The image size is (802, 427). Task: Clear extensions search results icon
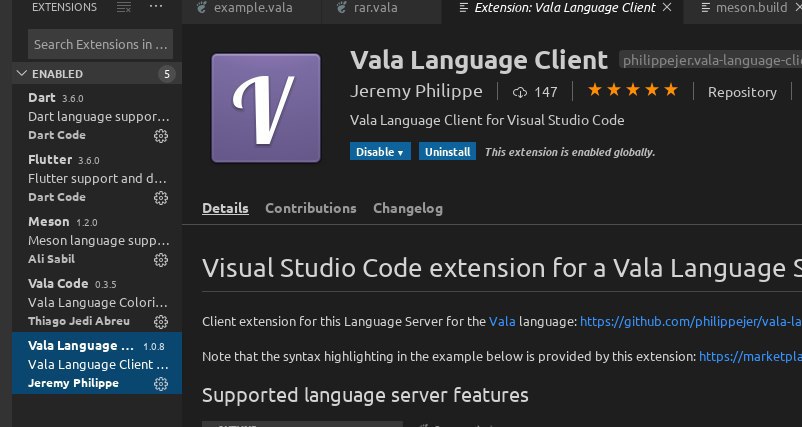[124, 7]
